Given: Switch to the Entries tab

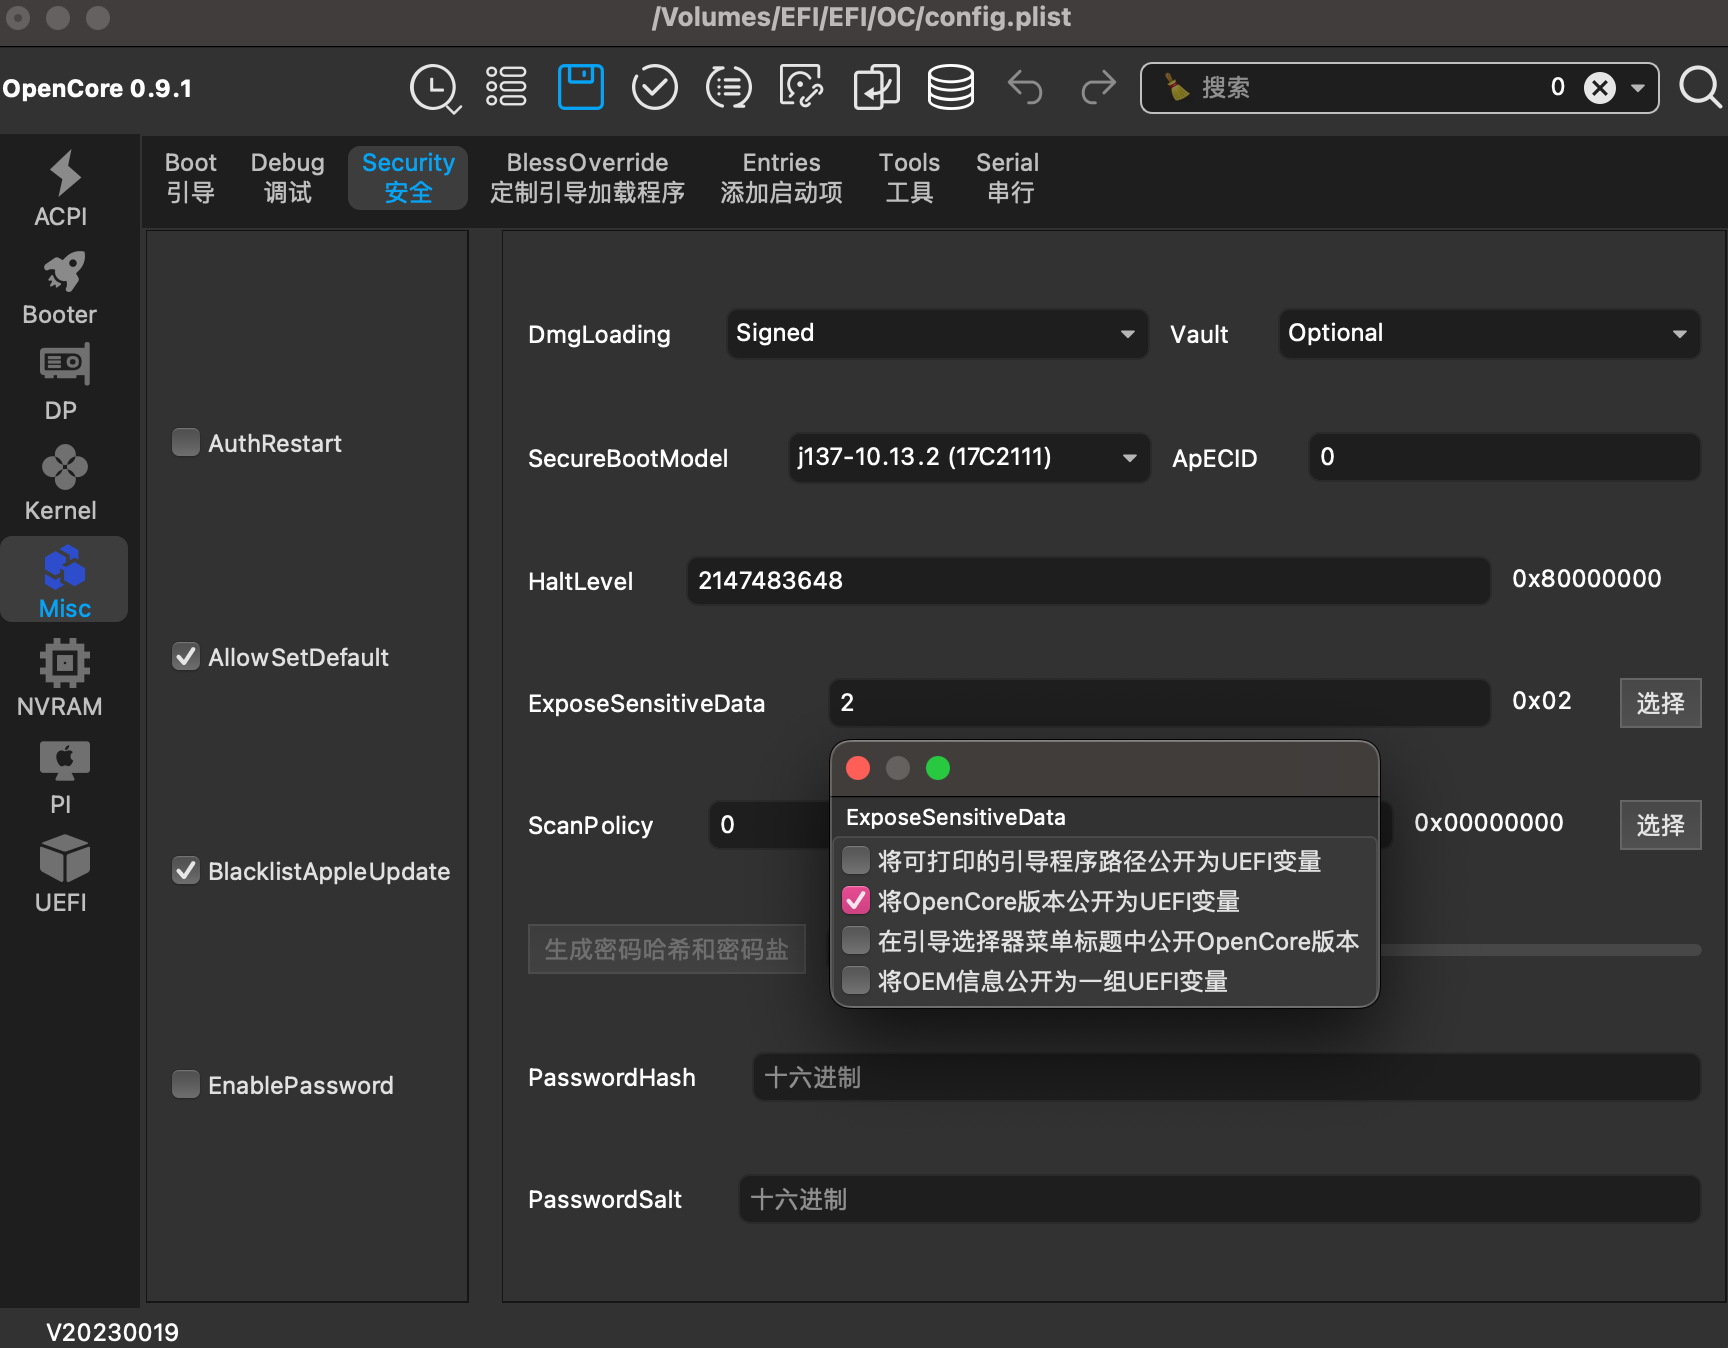Looking at the screenshot, I should coord(781,177).
